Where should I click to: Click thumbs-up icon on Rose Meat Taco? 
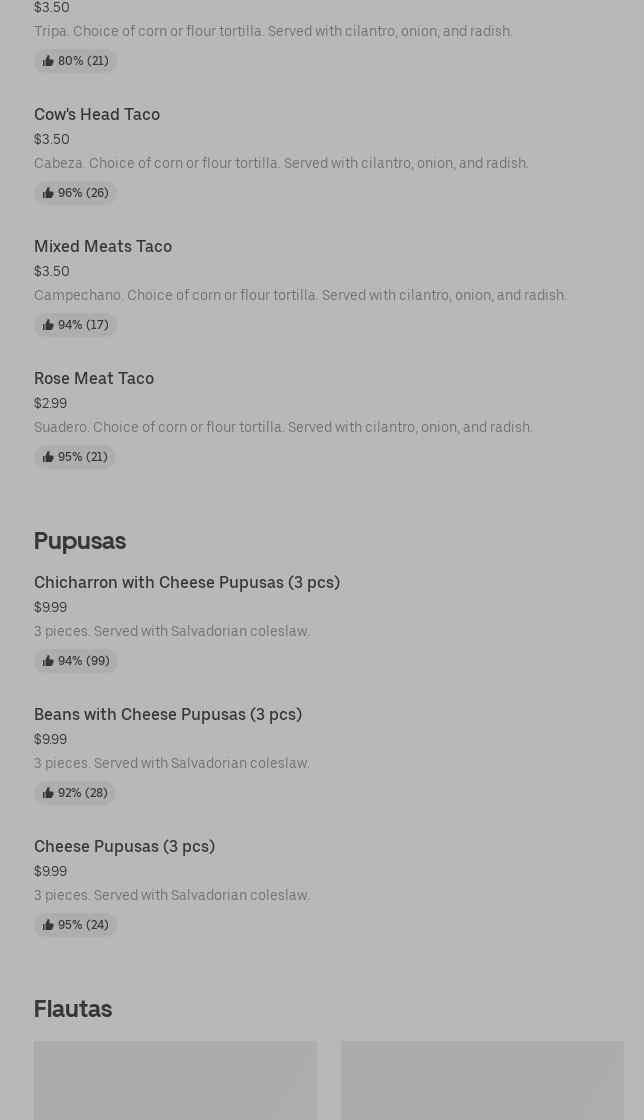48,457
